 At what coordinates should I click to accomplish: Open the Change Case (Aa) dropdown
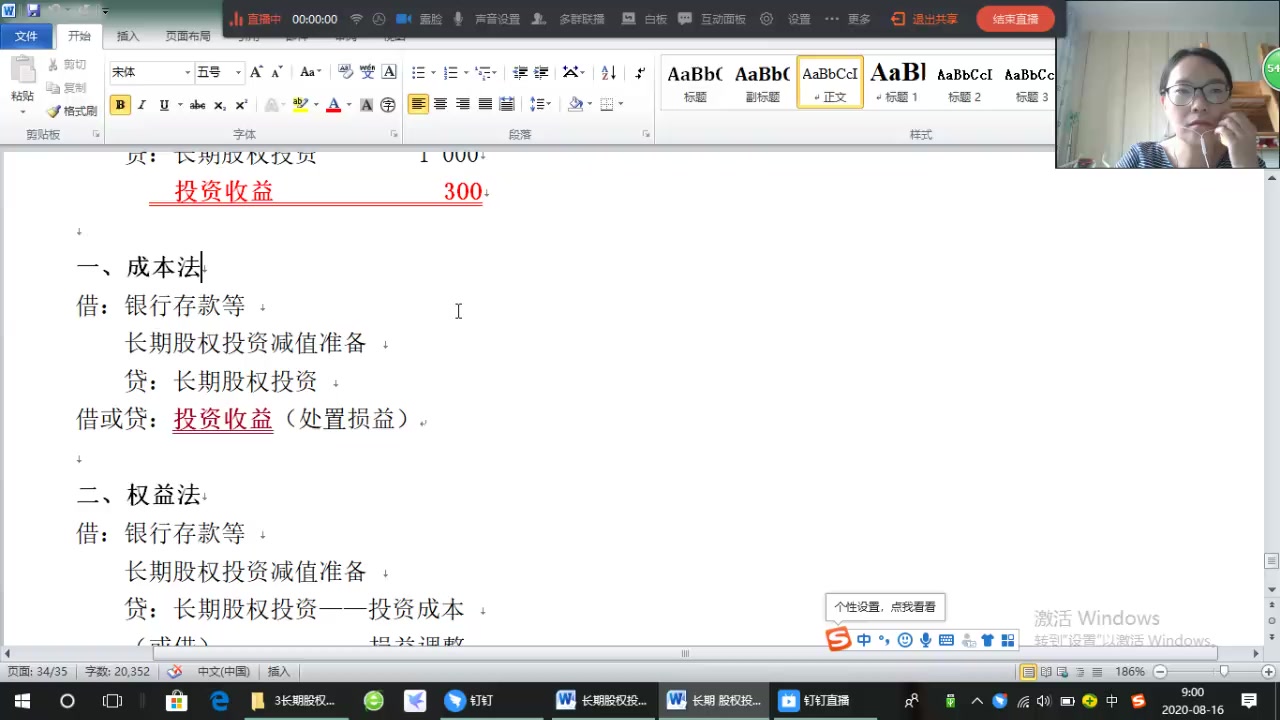(311, 72)
